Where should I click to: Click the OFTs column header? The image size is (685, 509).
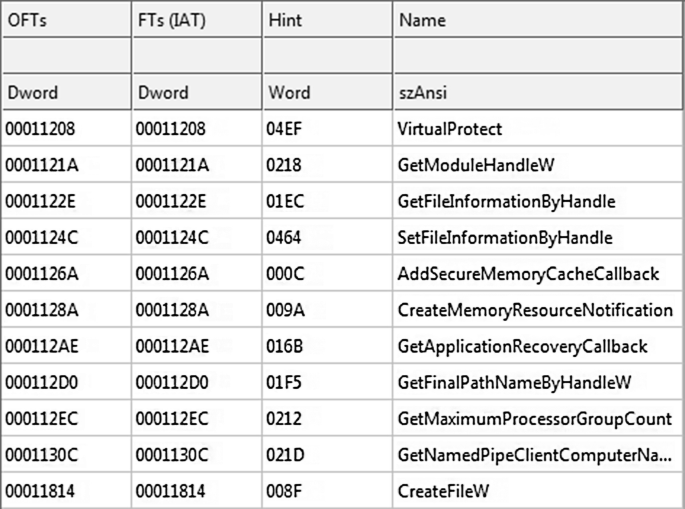[66, 20]
